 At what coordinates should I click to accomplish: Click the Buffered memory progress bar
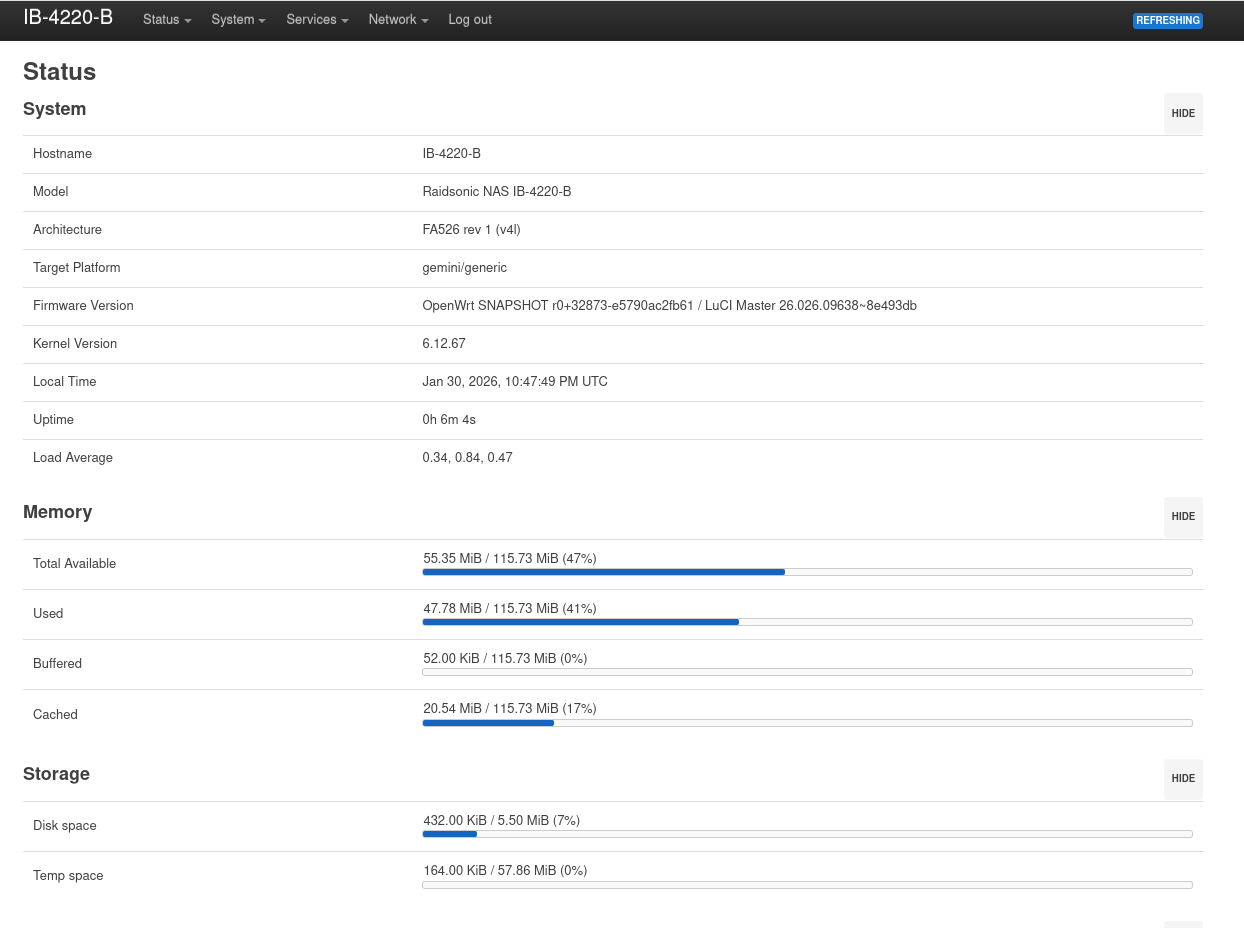point(807,672)
